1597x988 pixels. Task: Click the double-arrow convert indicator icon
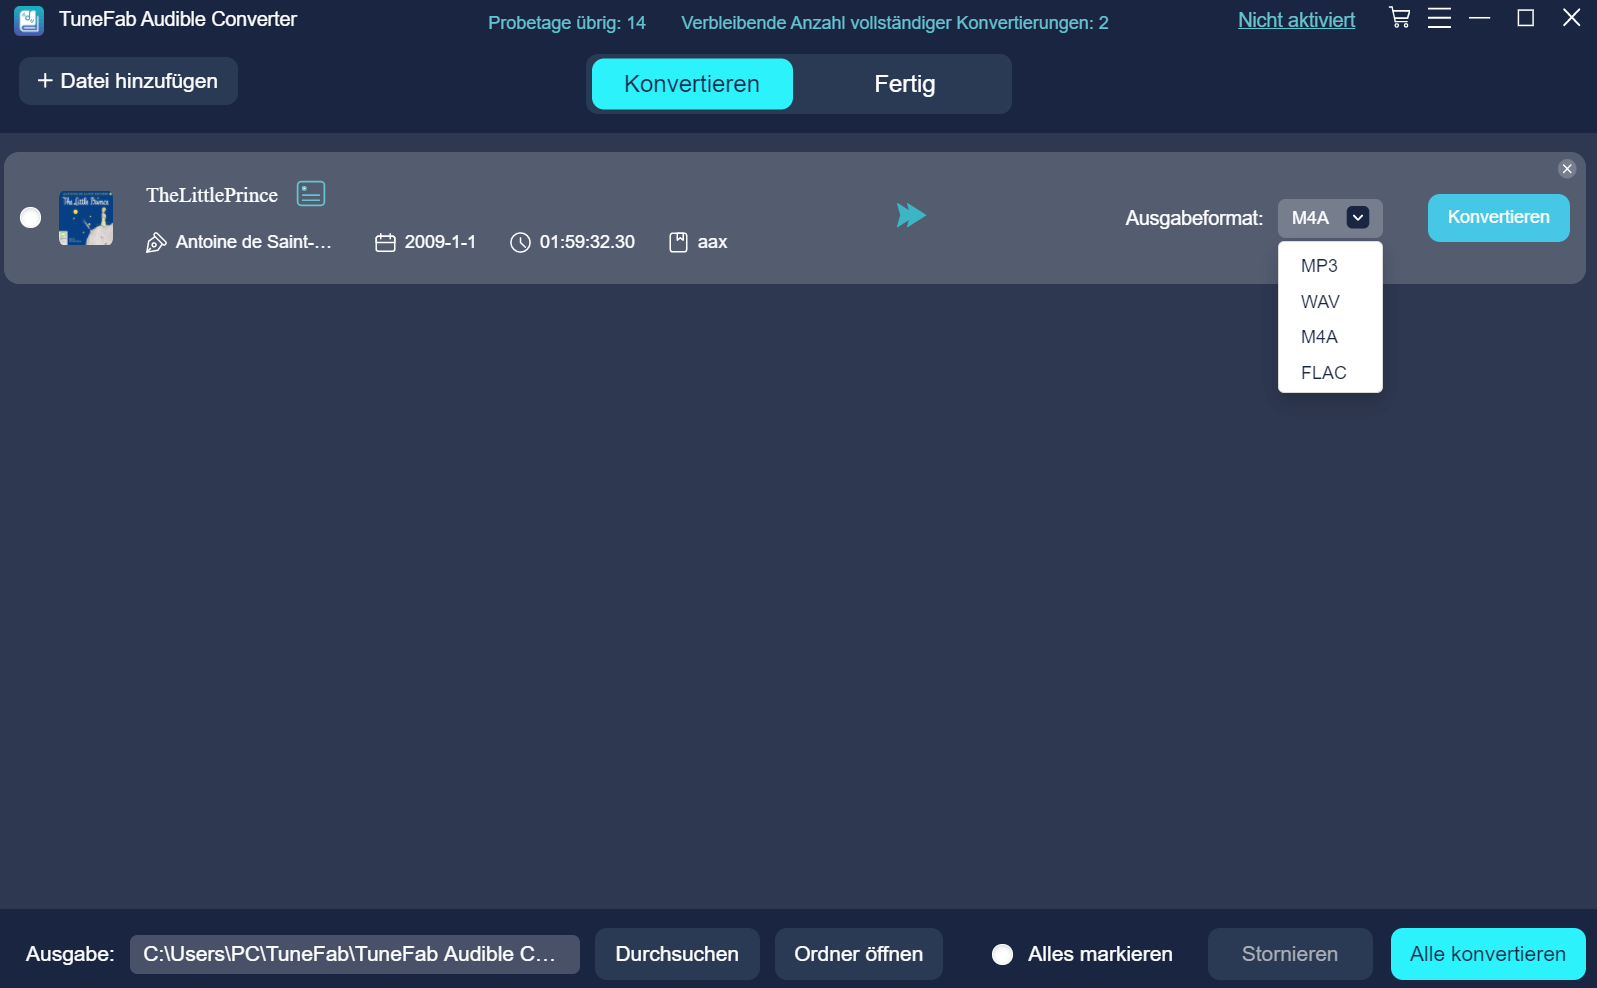911,215
